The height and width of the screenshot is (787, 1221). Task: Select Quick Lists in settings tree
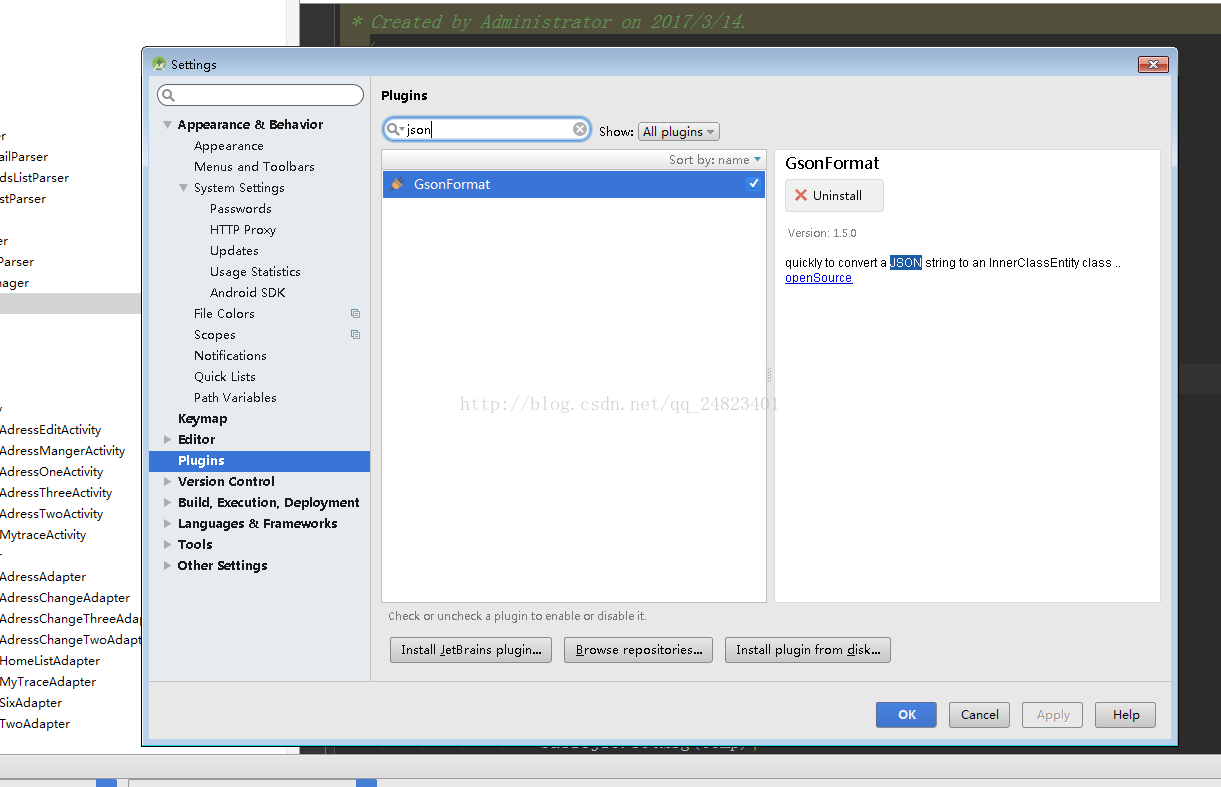click(225, 377)
